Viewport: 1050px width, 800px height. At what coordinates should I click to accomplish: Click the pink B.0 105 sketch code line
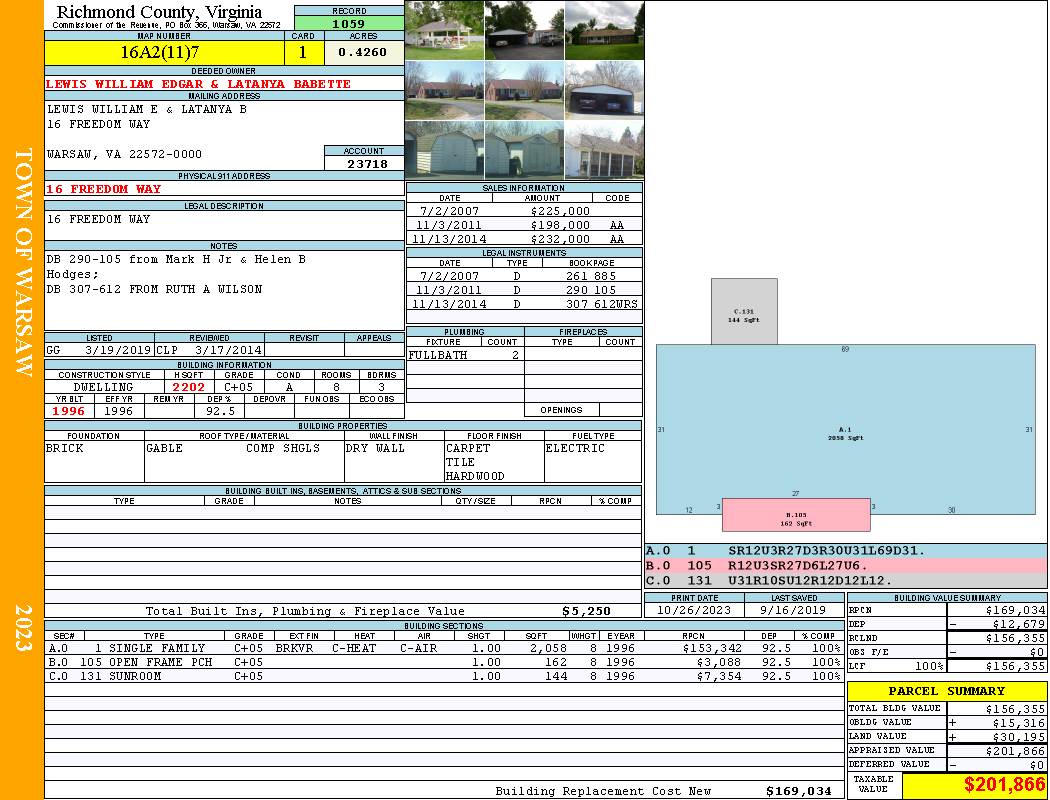(x=845, y=565)
